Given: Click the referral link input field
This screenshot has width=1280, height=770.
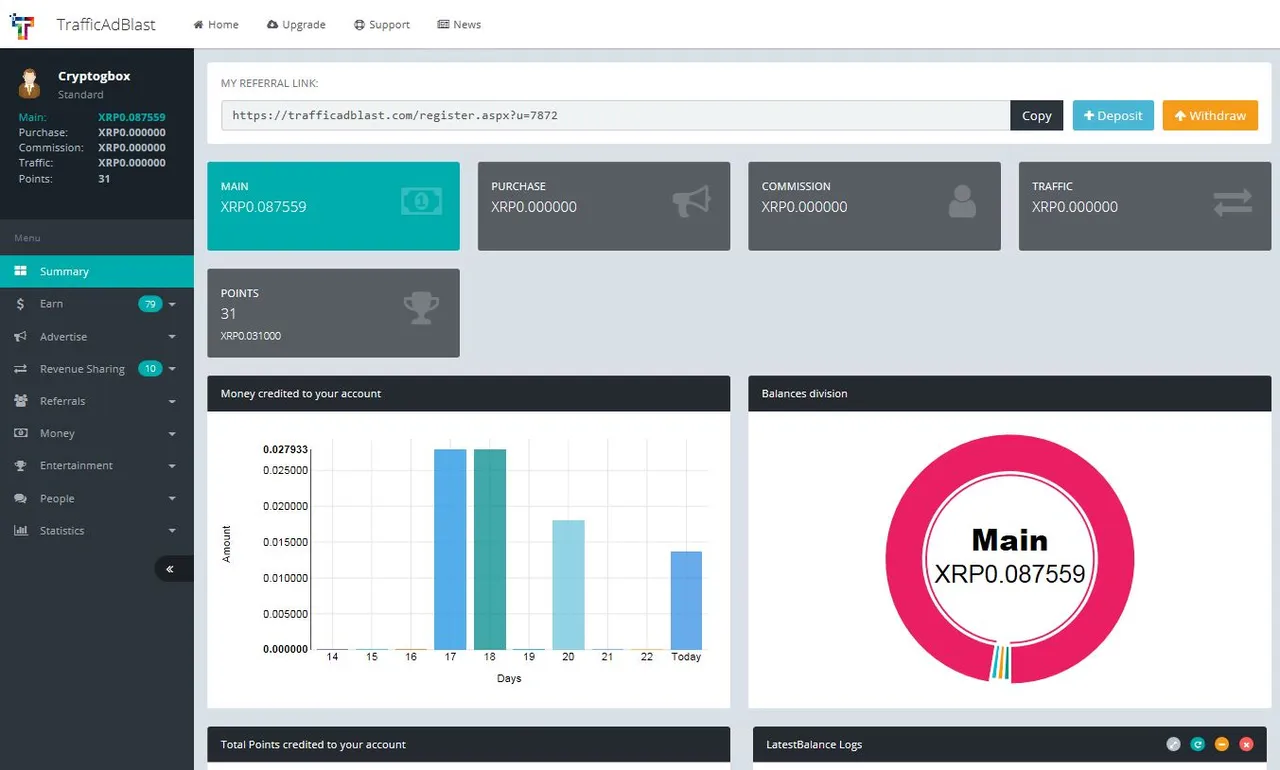Looking at the screenshot, I should pos(616,115).
